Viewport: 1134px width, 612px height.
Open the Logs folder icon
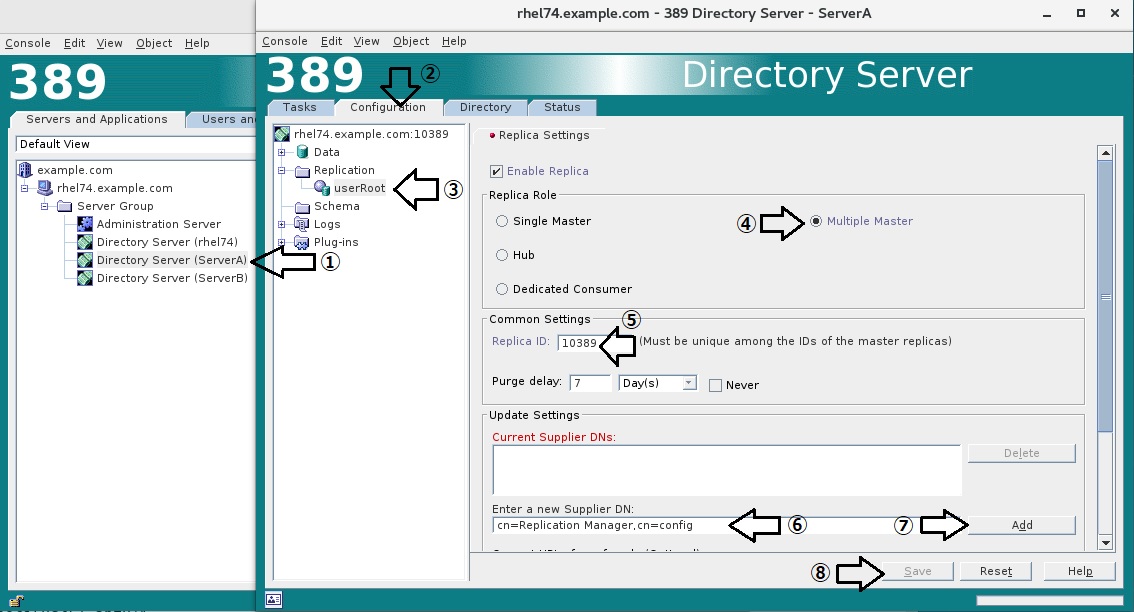[302, 223]
